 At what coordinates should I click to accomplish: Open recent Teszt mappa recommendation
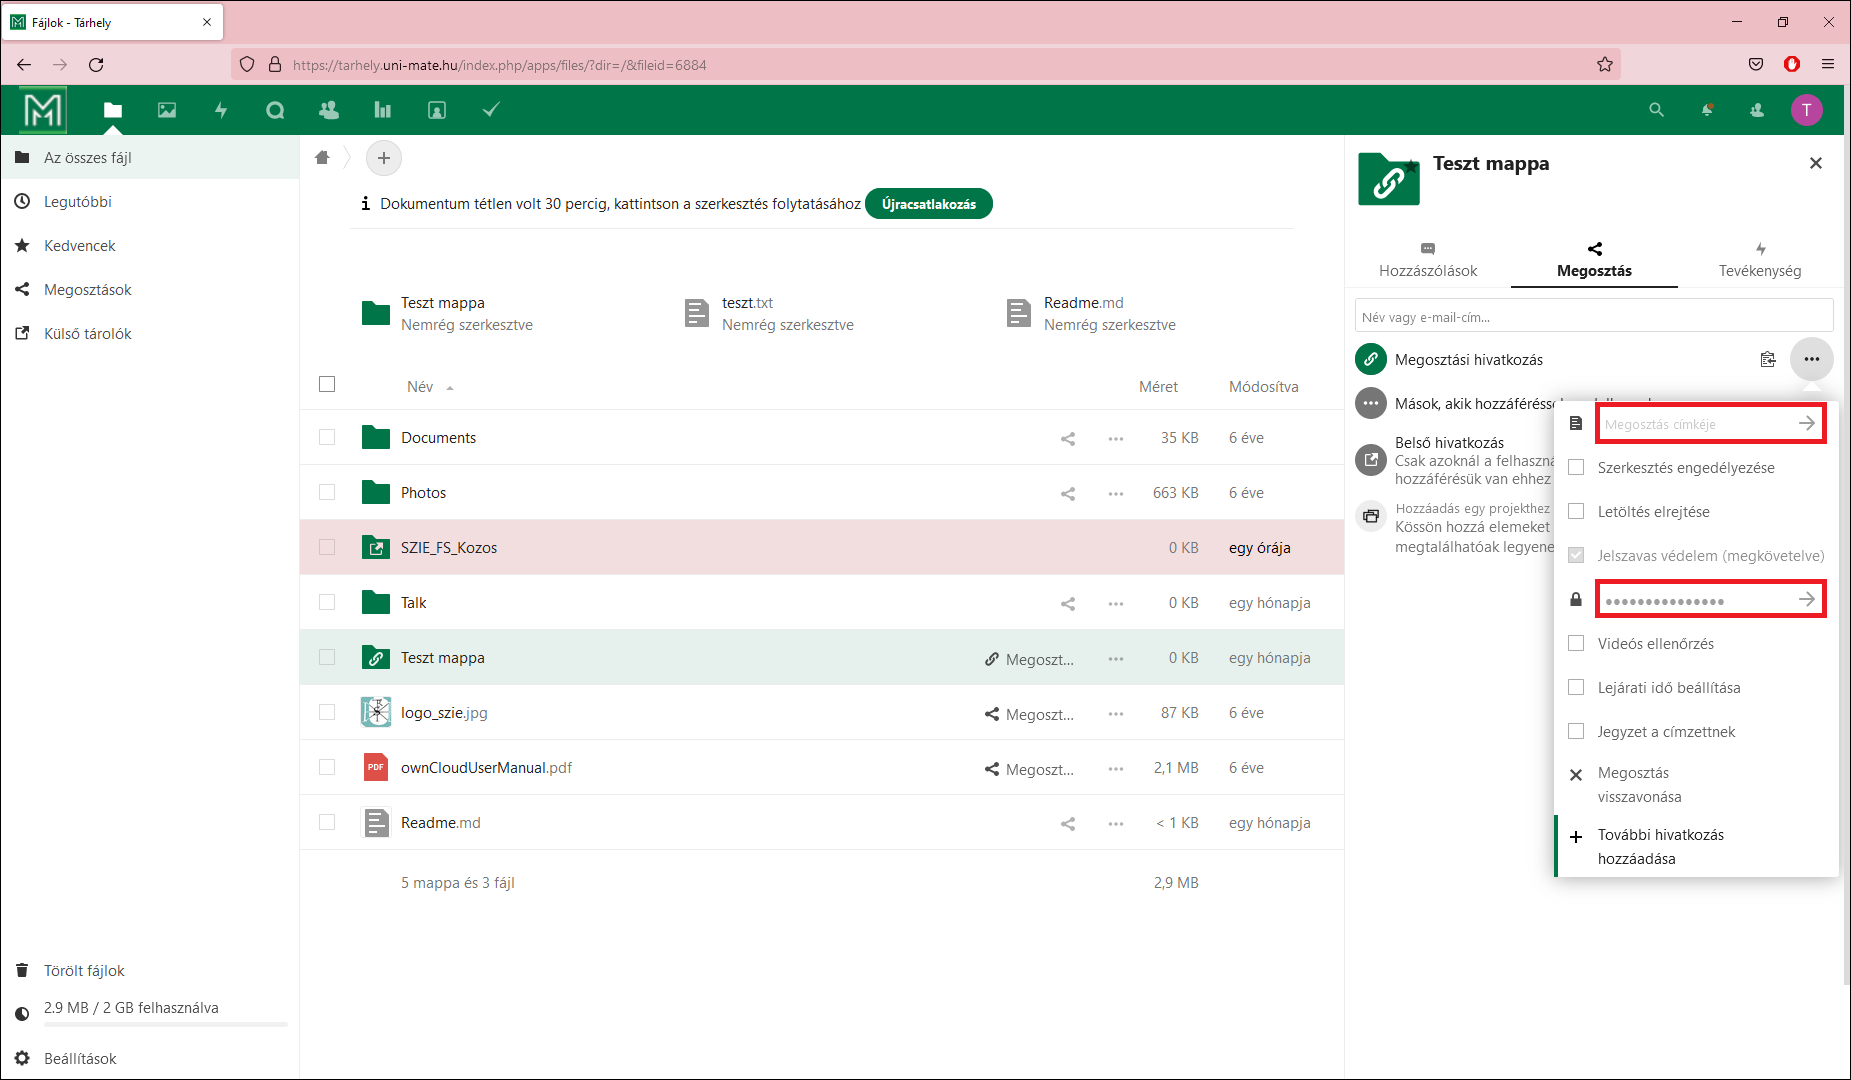pos(447,313)
